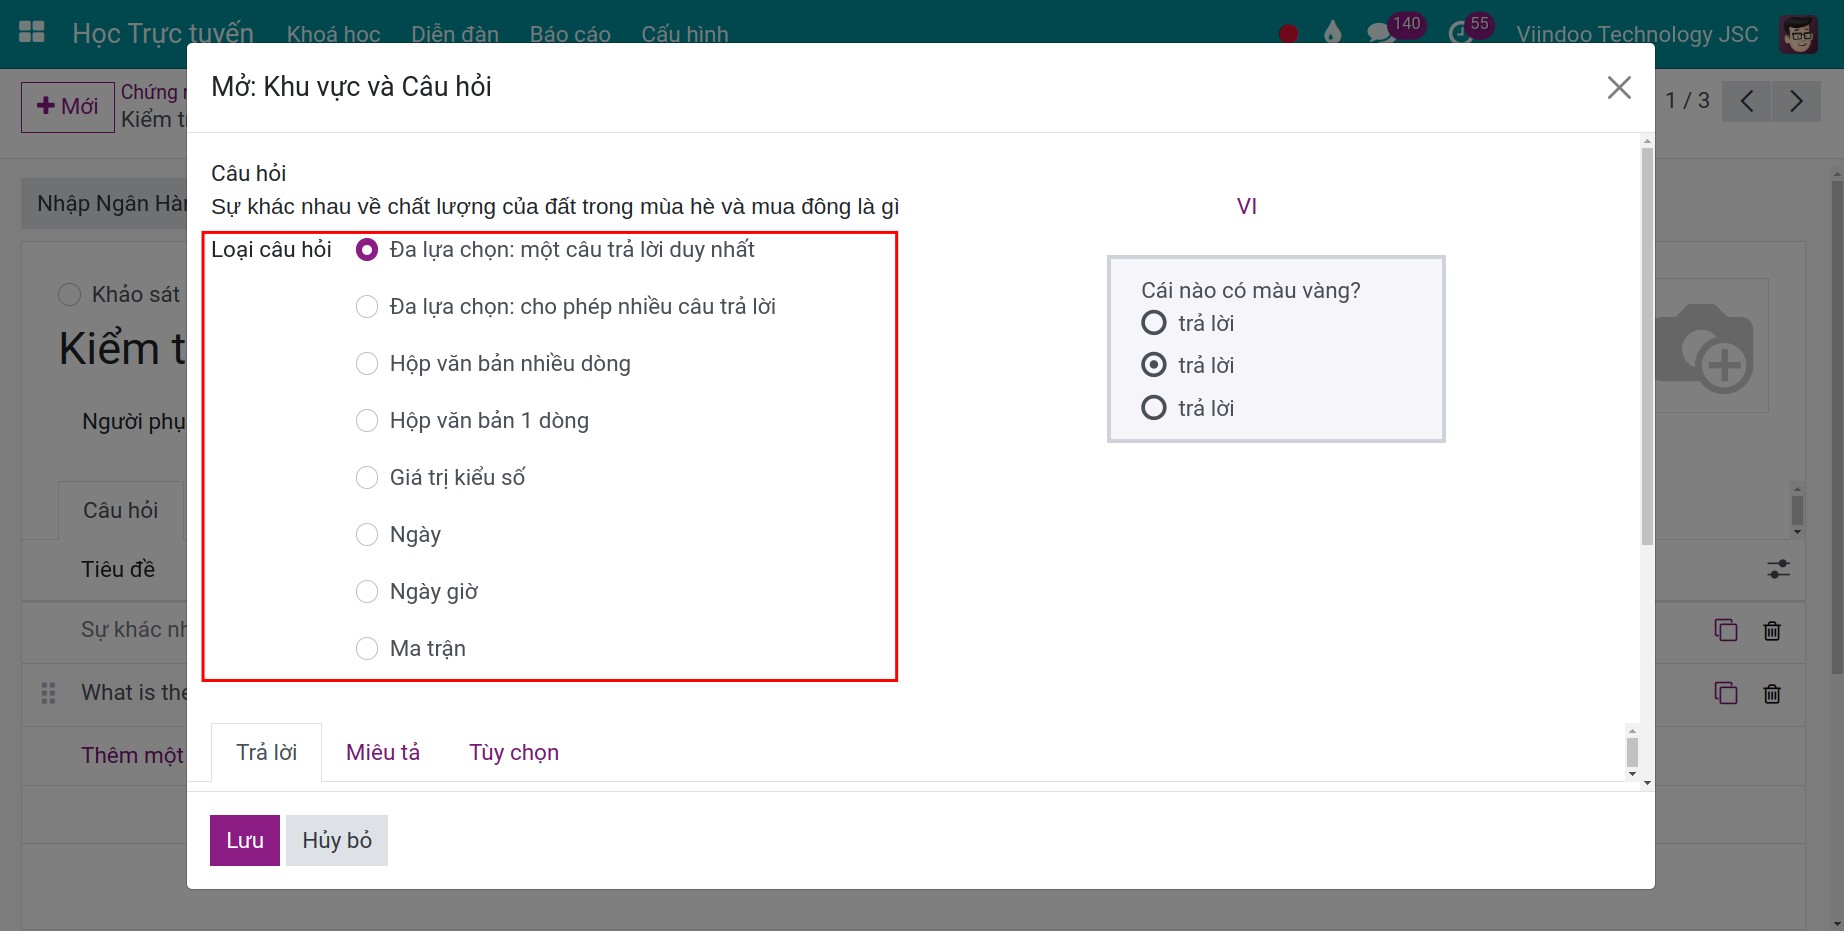Click the dialog vertical scrollbar thumb
Image resolution: width=1844 pixels, height=931 pixels.
tap(1647, 347)
